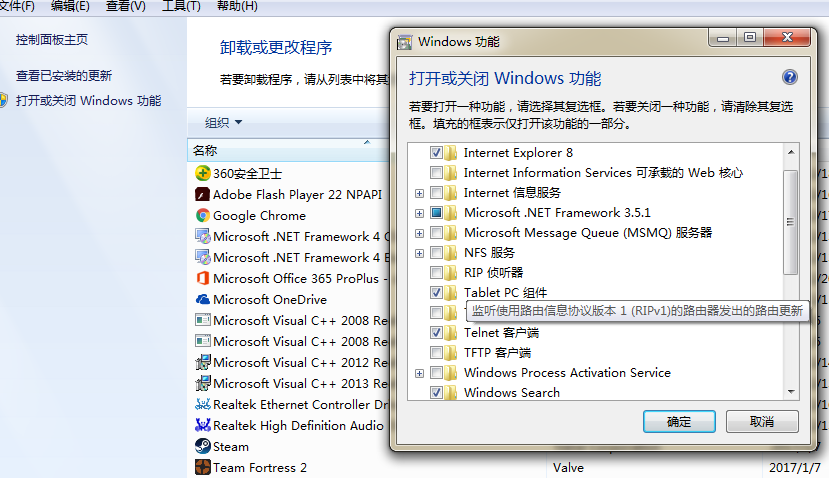
Task: Click the folder icon beside Windows Search
Action: pos(451,393)
